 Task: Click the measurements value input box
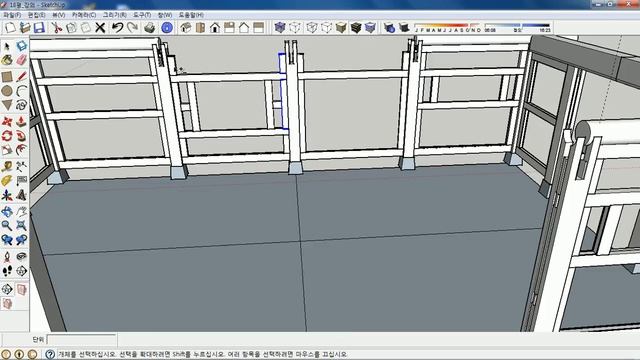click(x=82, y=340)
